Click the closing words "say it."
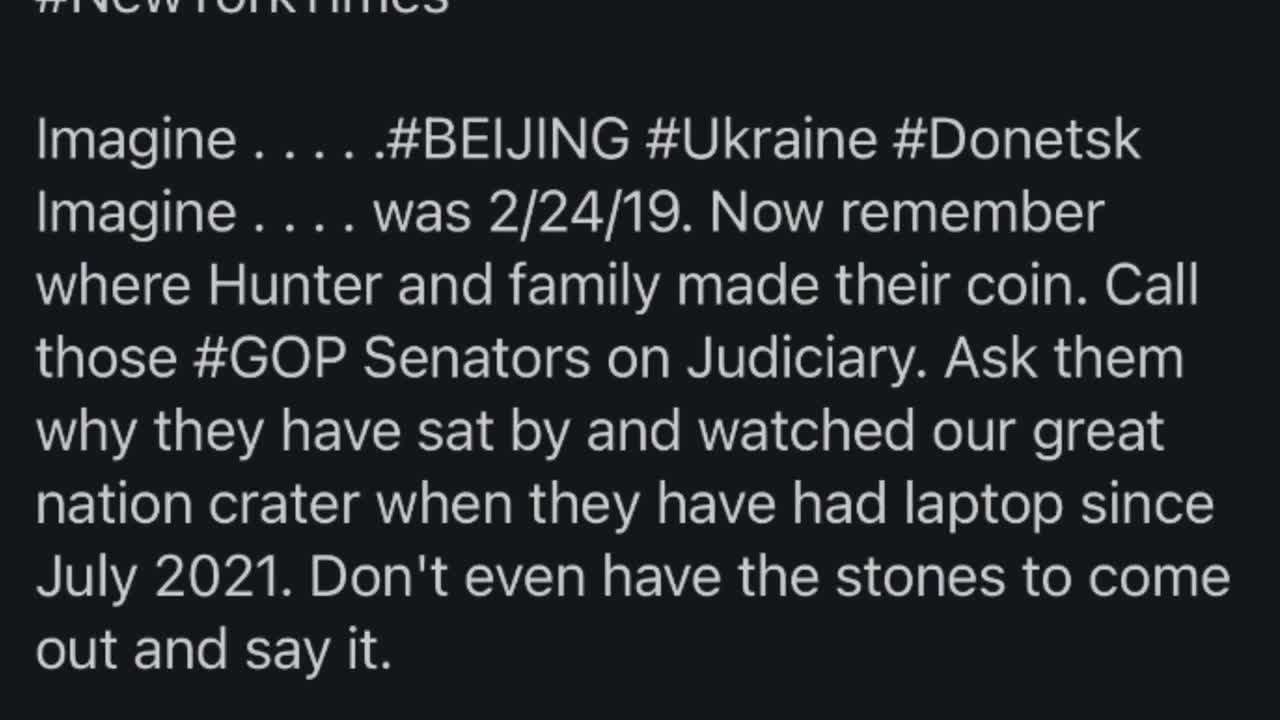This screenshot has width=1280, height=720. (x=318, y=652)
